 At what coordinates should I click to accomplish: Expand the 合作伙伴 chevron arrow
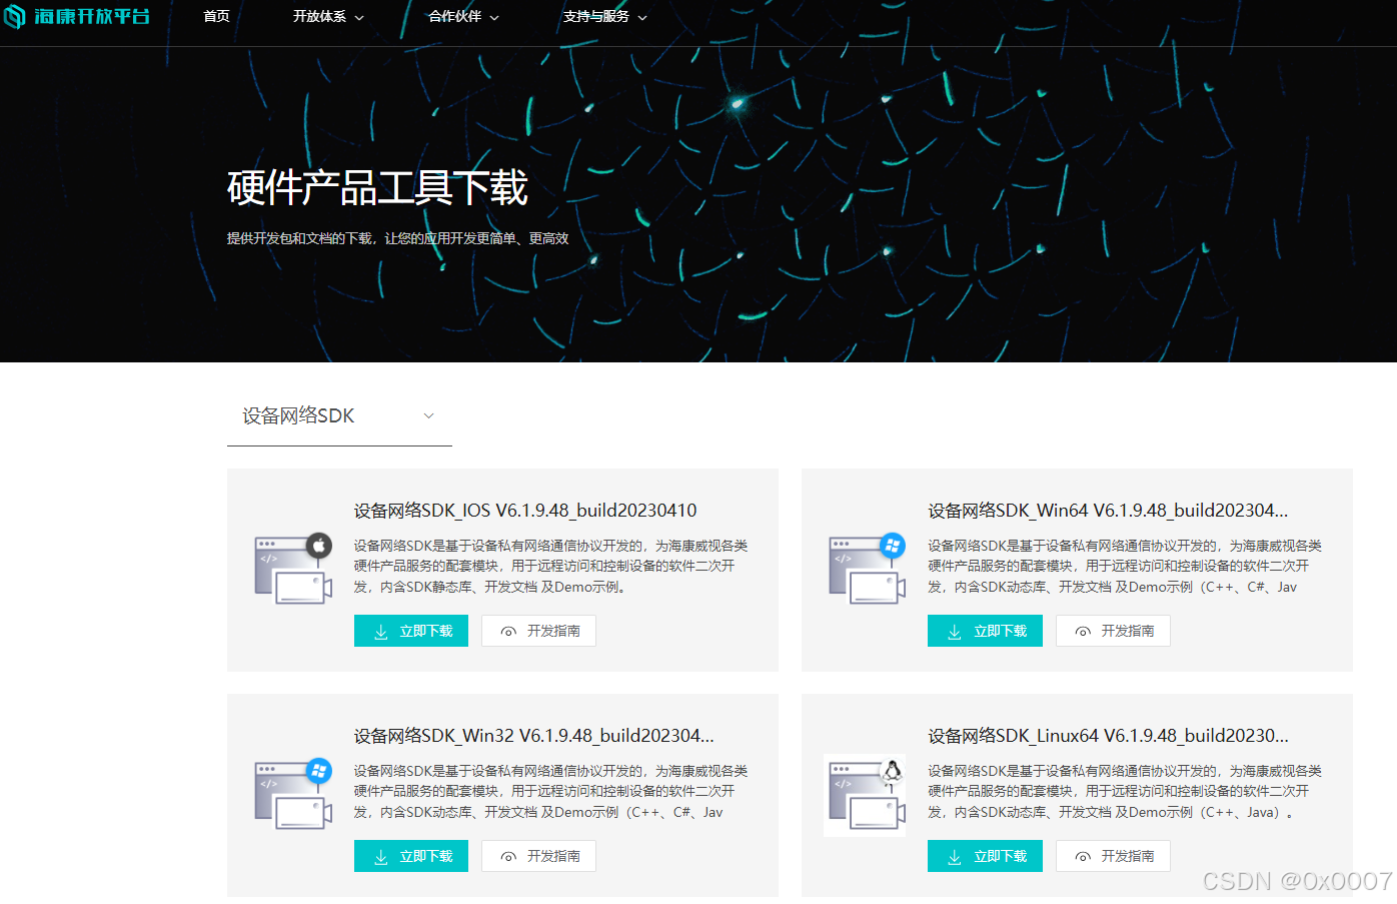tap(494, 17)
